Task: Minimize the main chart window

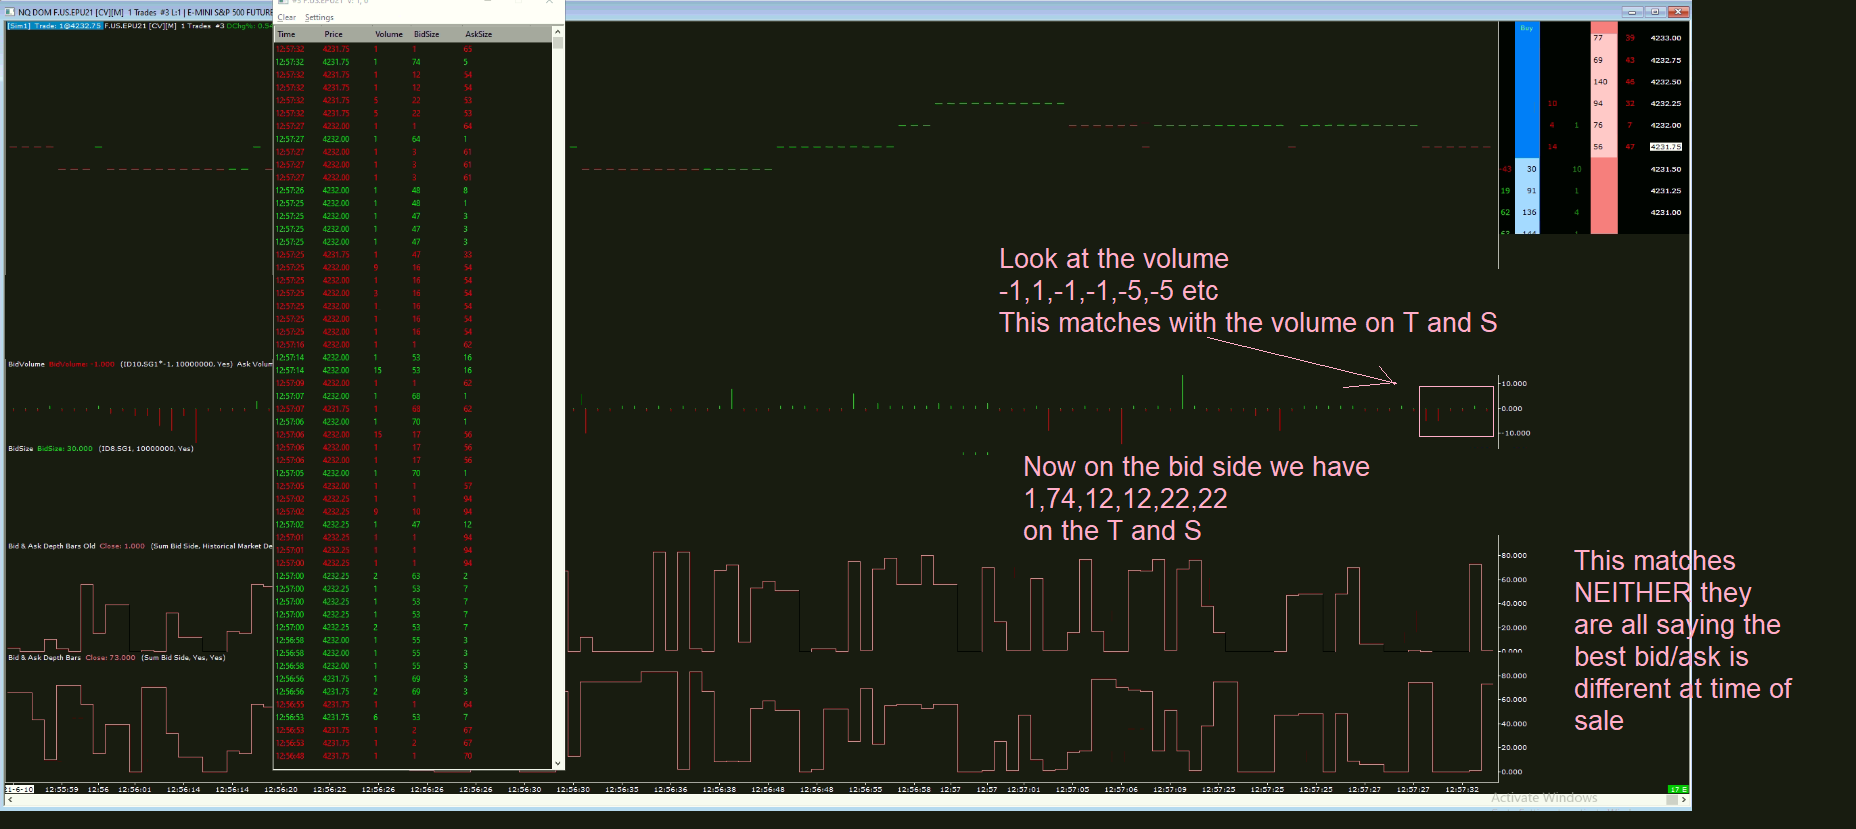Action: [1633, 12]
